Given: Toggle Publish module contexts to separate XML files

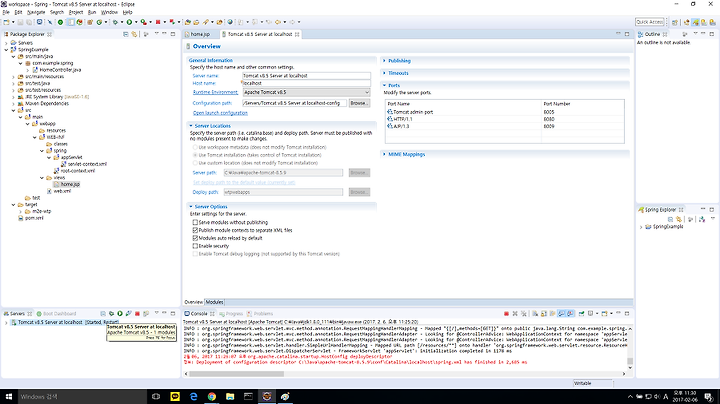Looking at the screenshot, I should 195,230.
